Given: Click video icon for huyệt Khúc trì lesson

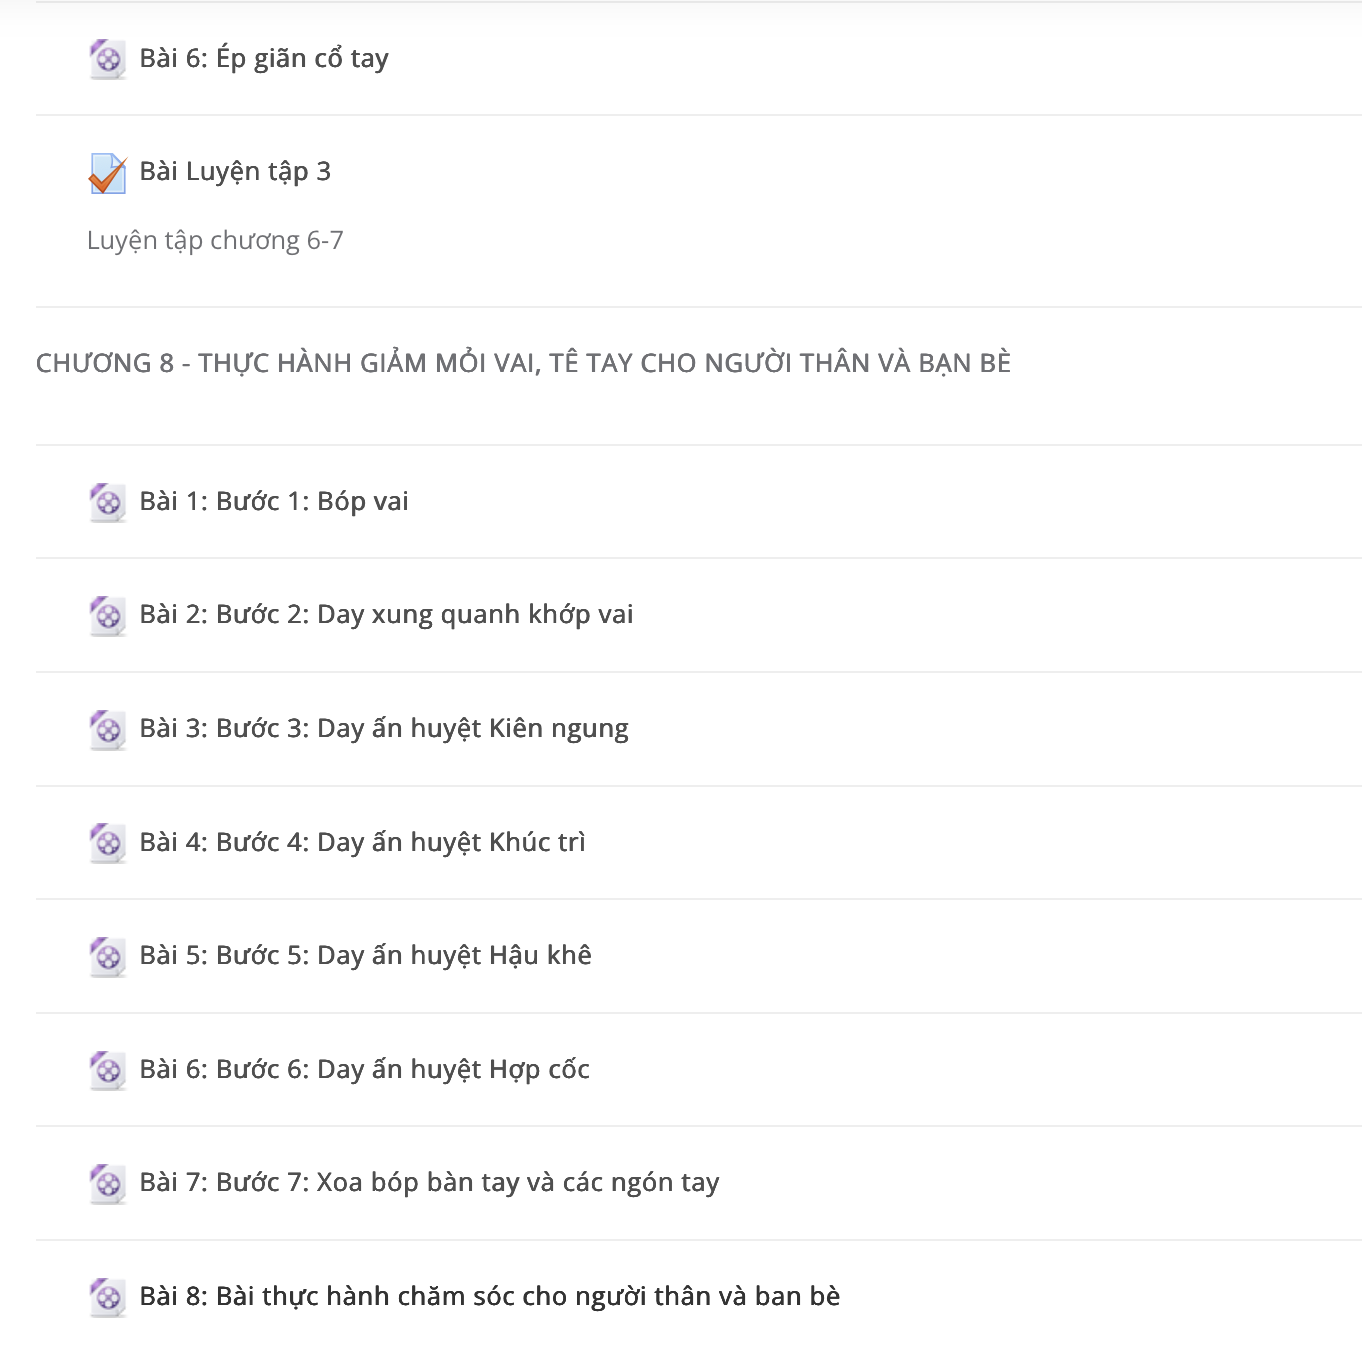Looking at the screenshot, I should coord(107,843).
